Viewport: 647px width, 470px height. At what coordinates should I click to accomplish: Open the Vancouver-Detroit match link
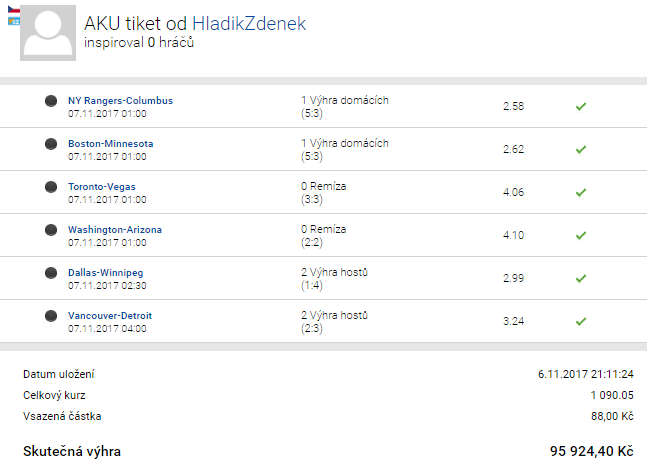pos(110,316)
